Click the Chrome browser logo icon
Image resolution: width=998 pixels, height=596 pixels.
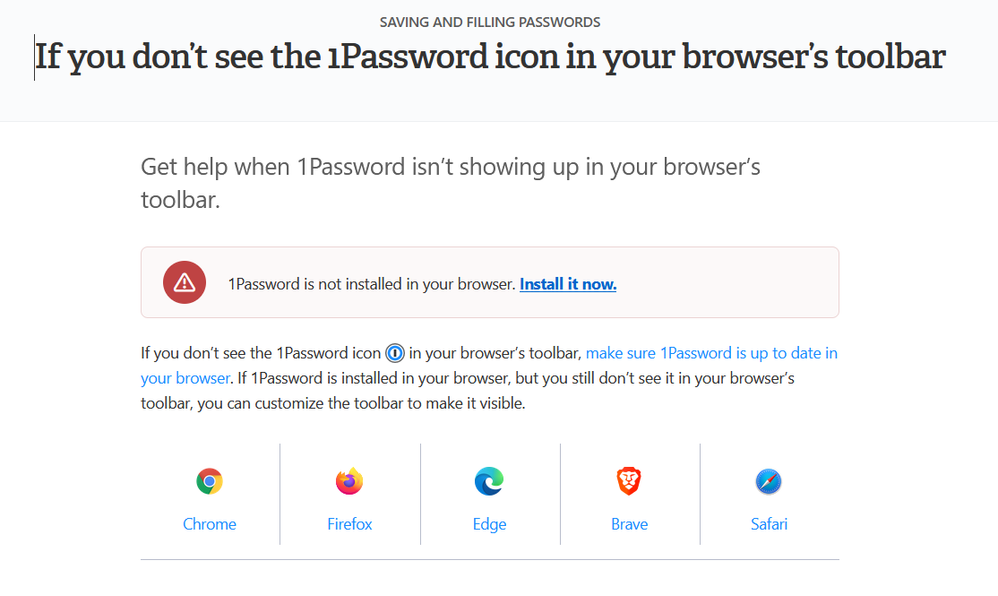click(x=209, y=482)
